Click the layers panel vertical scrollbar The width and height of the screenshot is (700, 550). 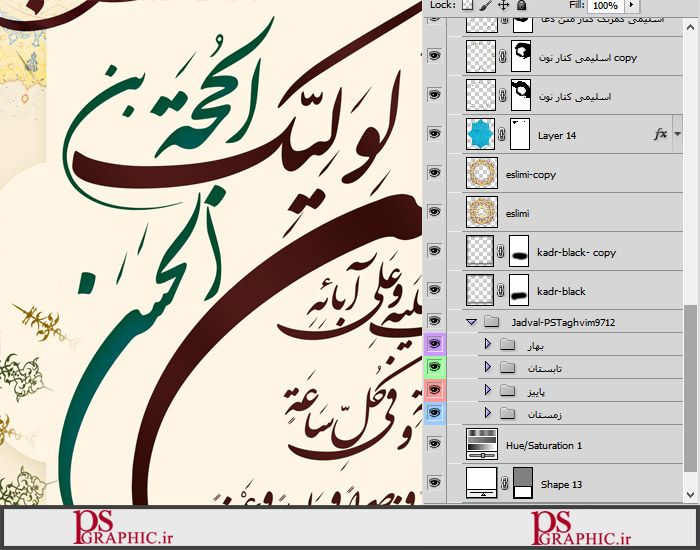pyautogui.click(x=691, y=400)
